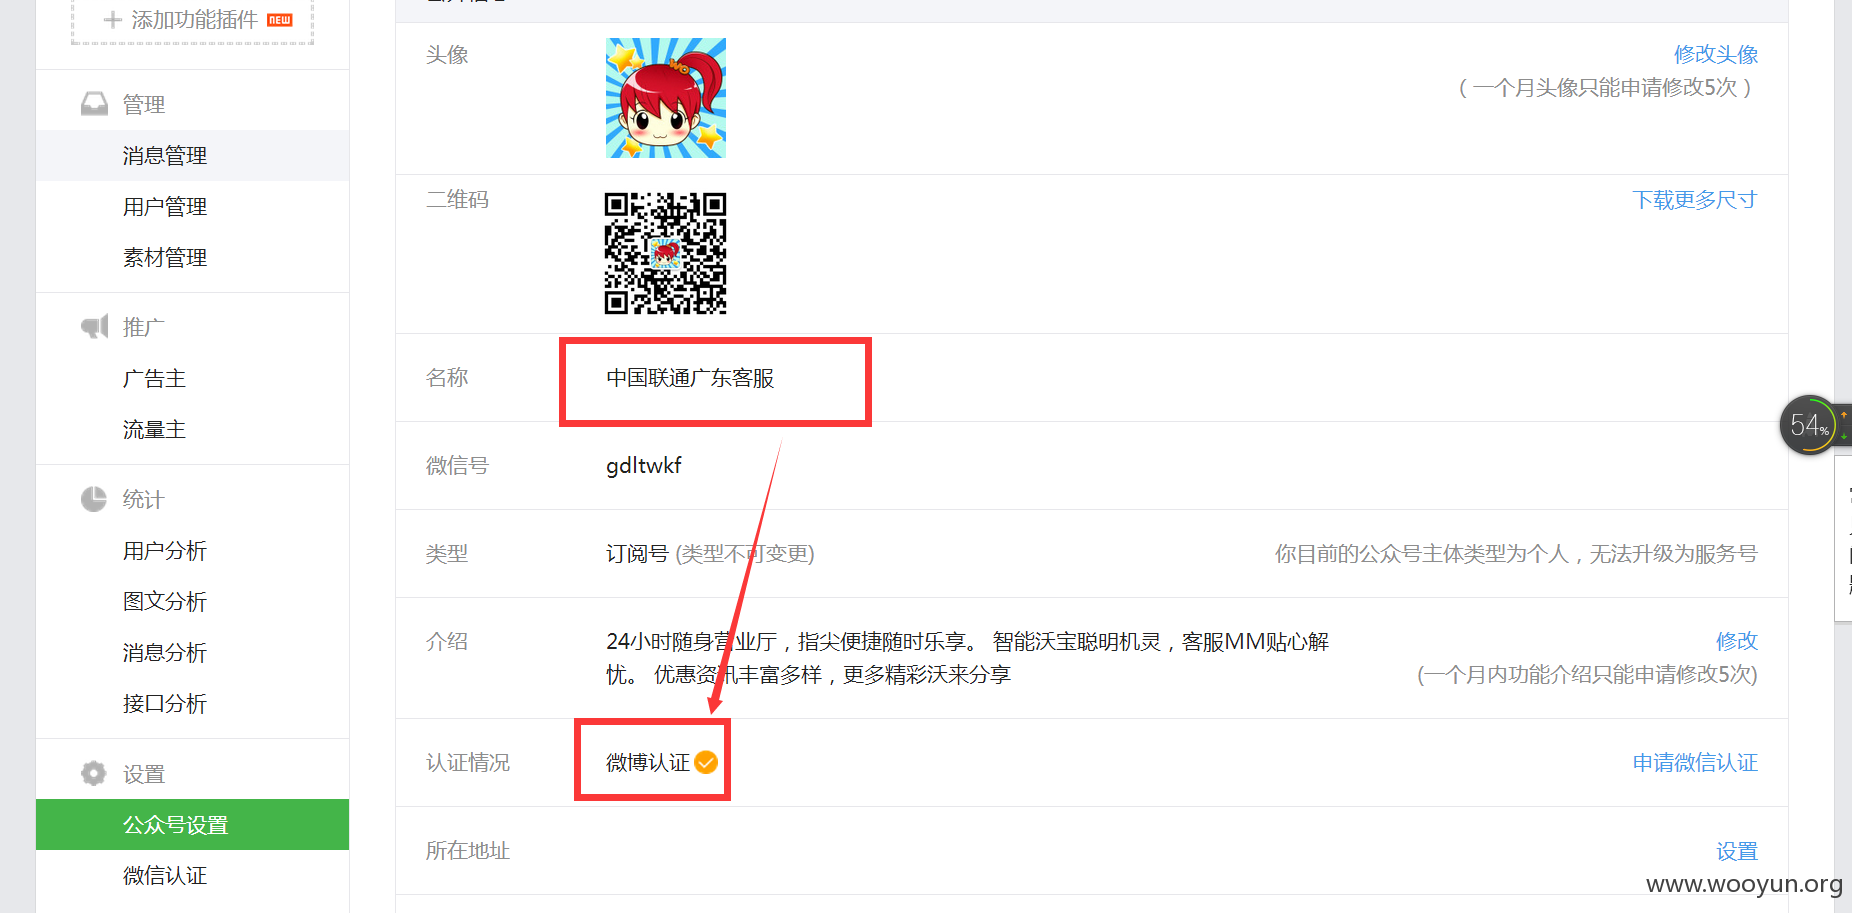Click the 微信号 row label
Viewport: 1852px width, 913px height.
click(x=457, y=466)
